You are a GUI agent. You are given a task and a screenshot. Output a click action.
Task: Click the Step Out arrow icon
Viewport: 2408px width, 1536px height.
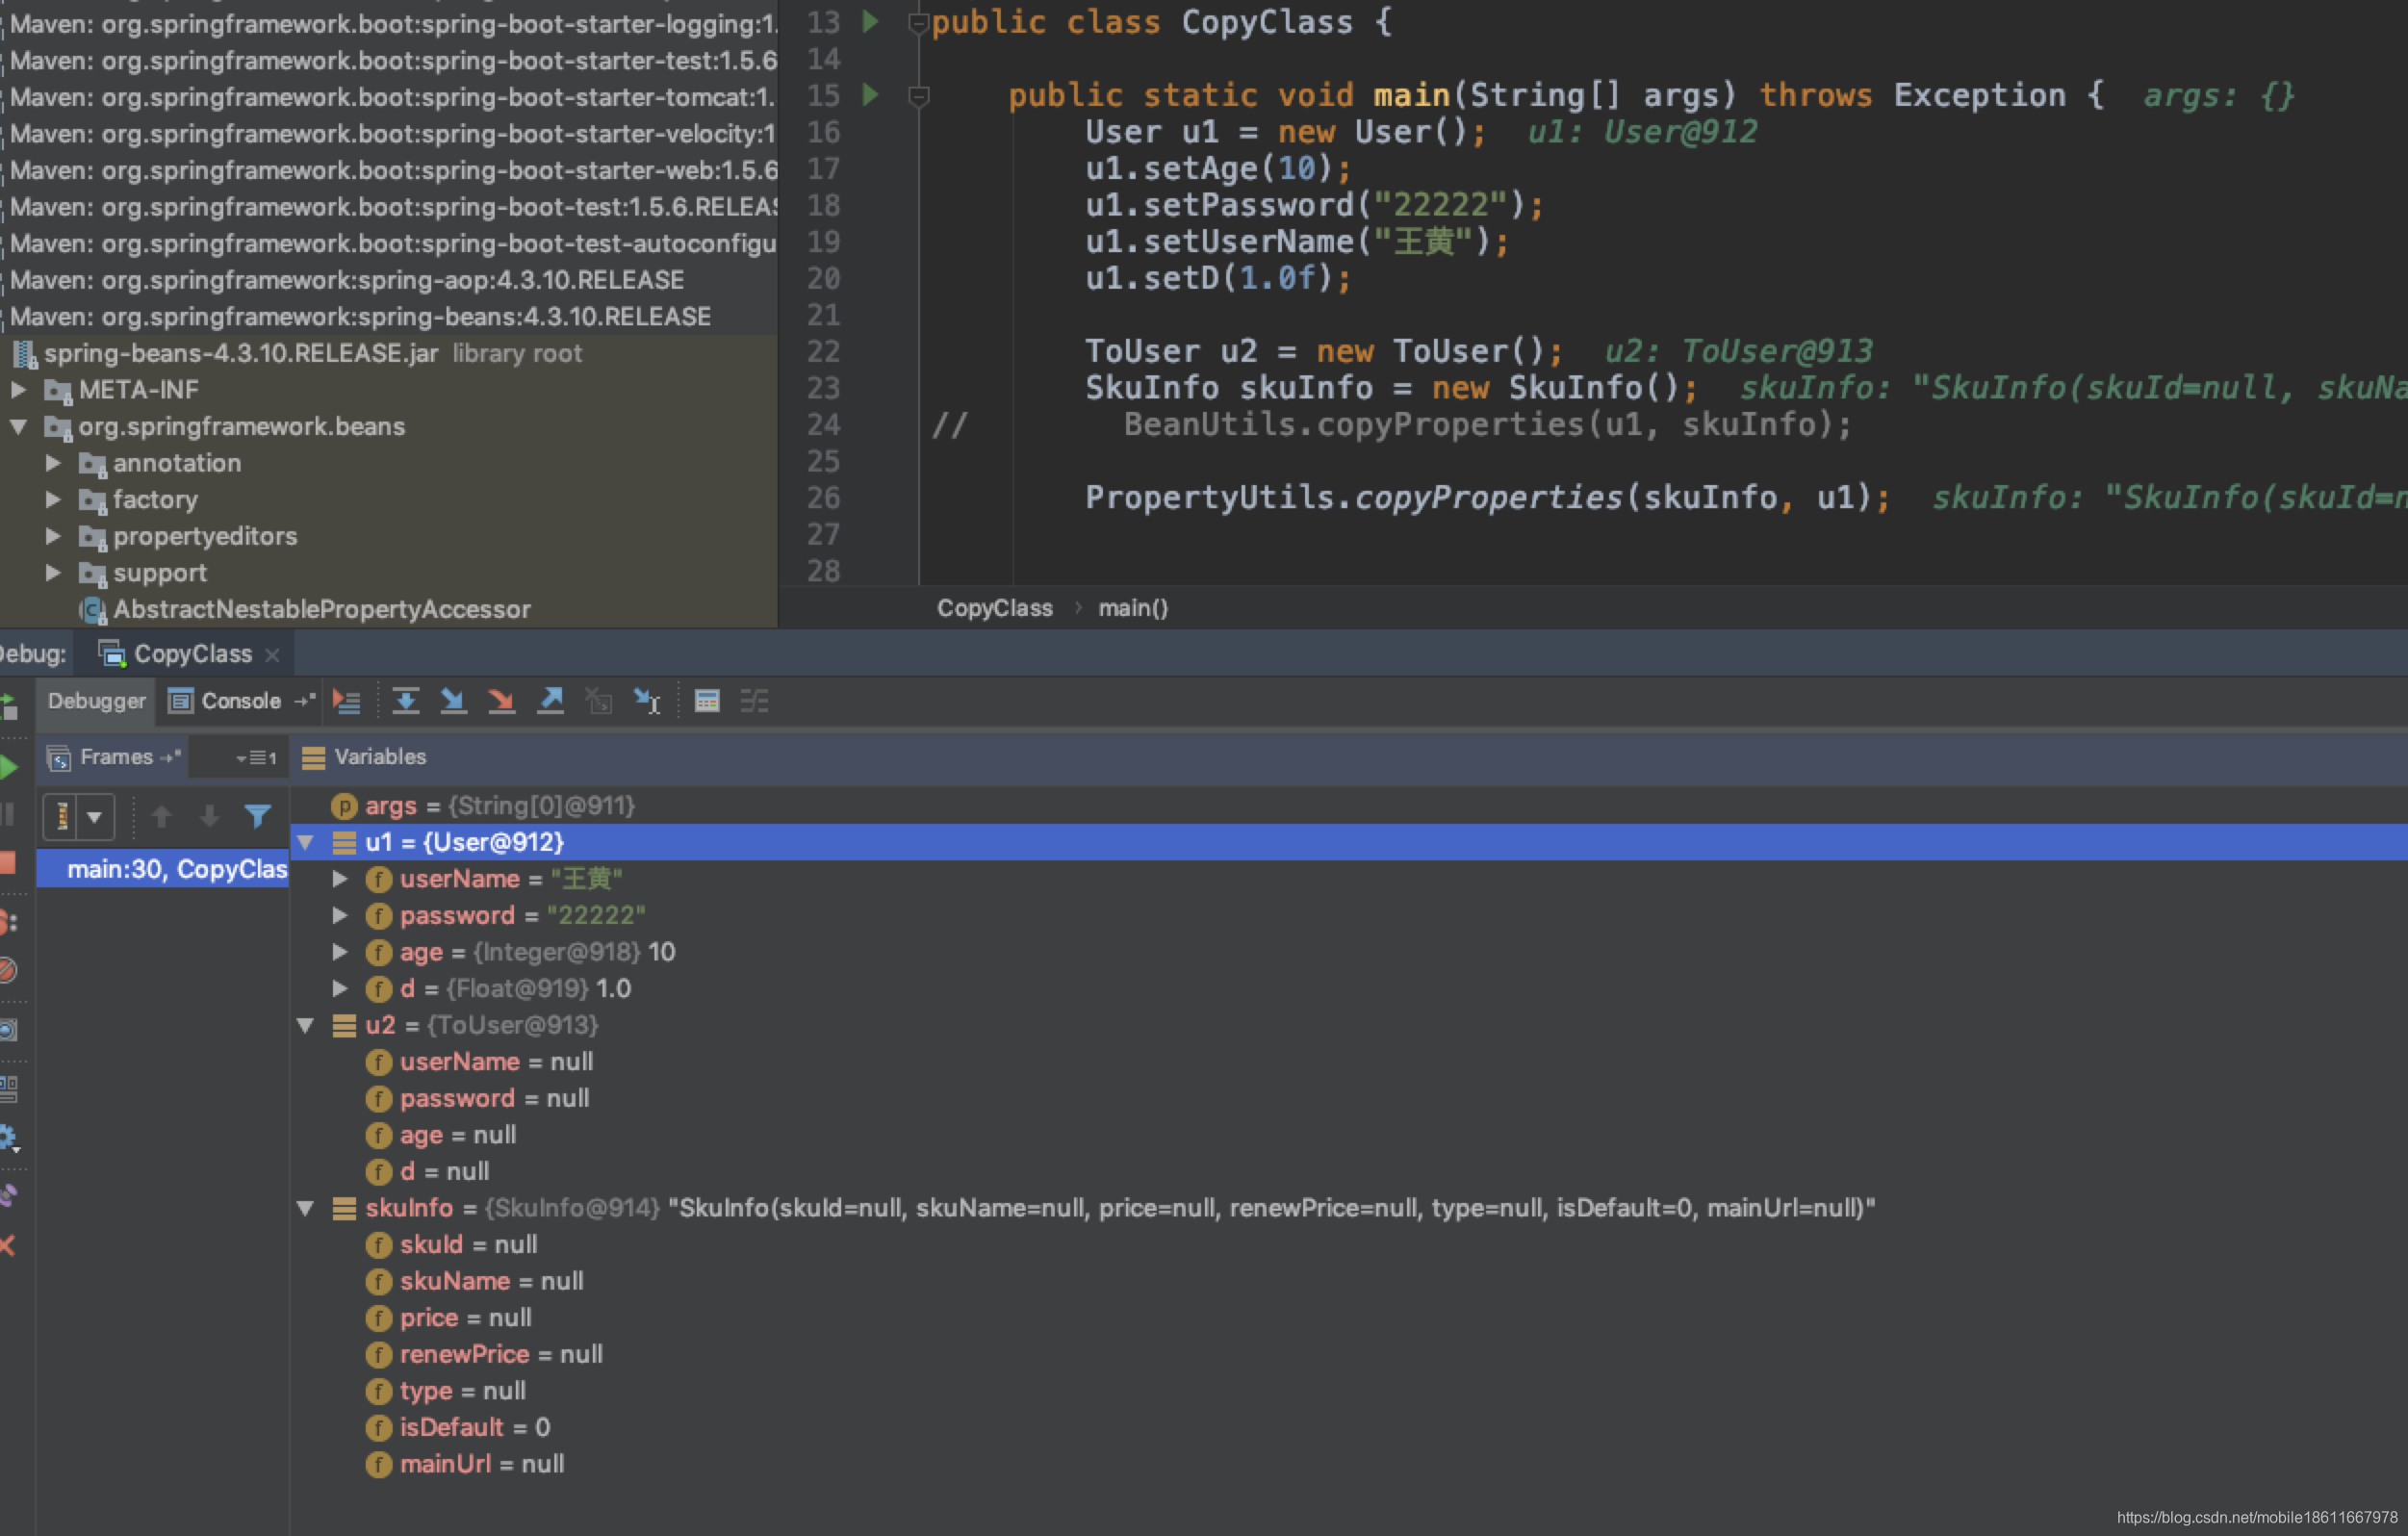pyautogui.click(x=550, y=701)
